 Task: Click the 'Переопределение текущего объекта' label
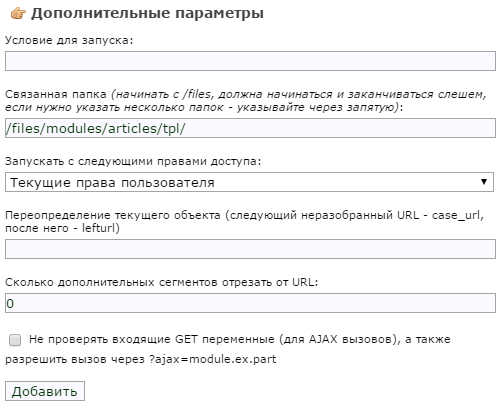[x=113, y=215]
